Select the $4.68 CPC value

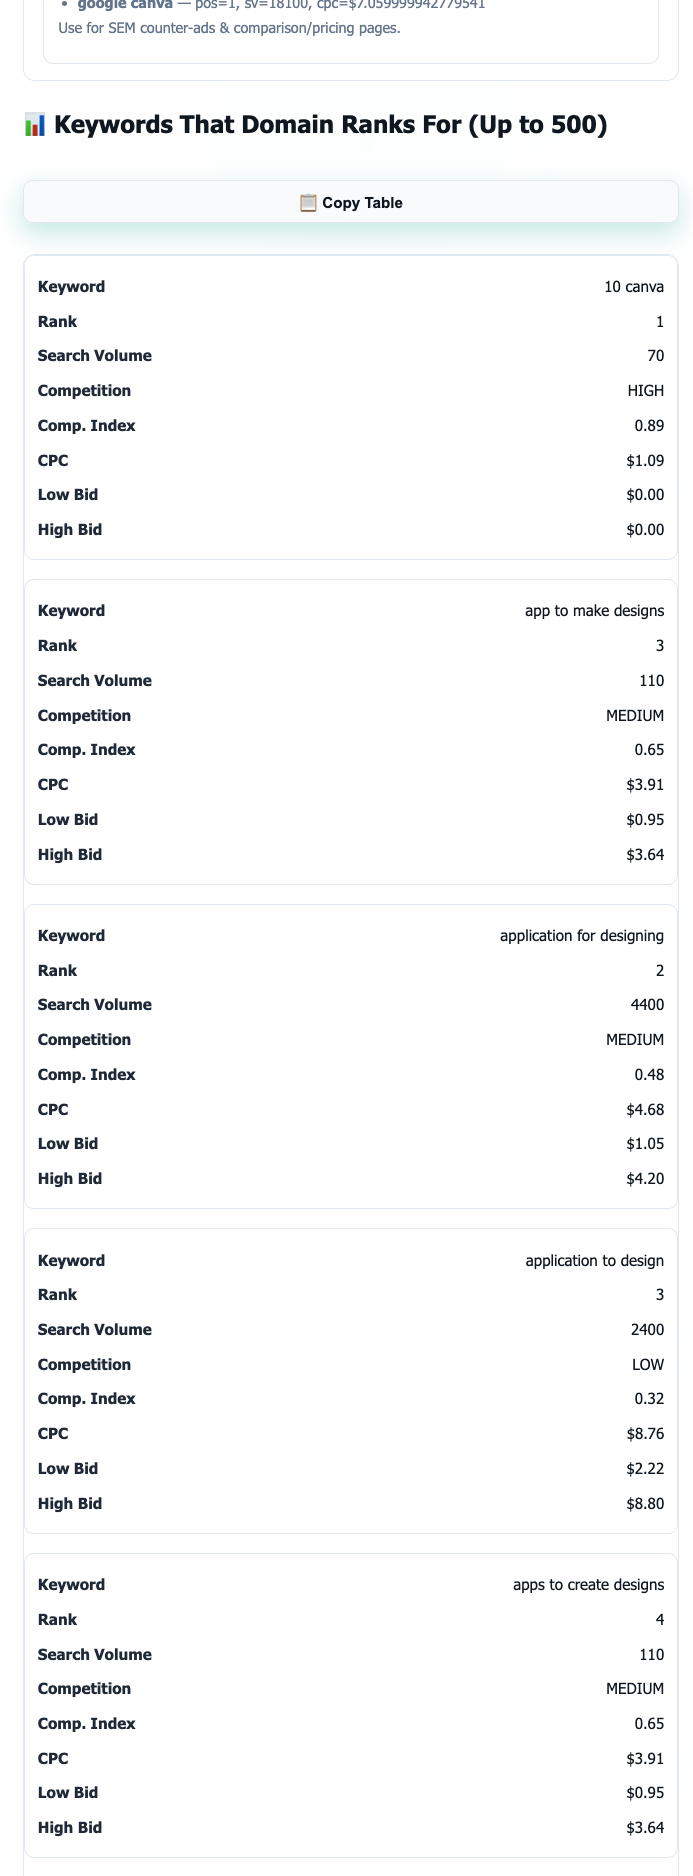pos(645,1110)
